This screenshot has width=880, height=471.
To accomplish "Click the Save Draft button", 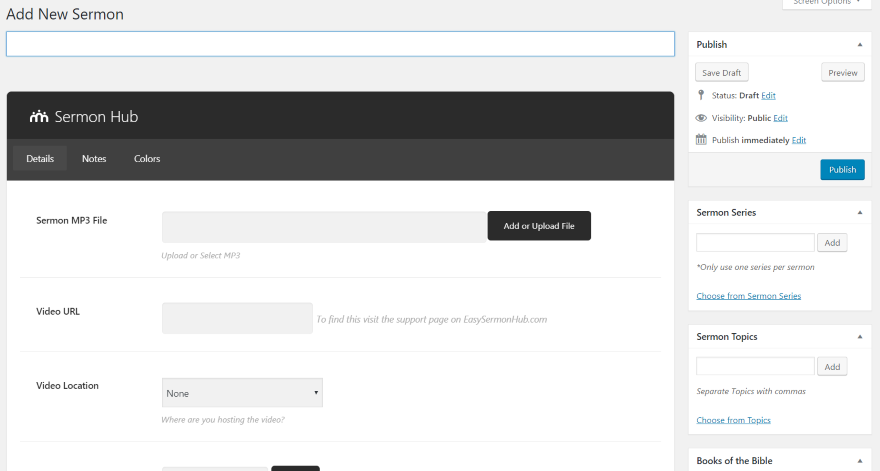I will (722, 72).
